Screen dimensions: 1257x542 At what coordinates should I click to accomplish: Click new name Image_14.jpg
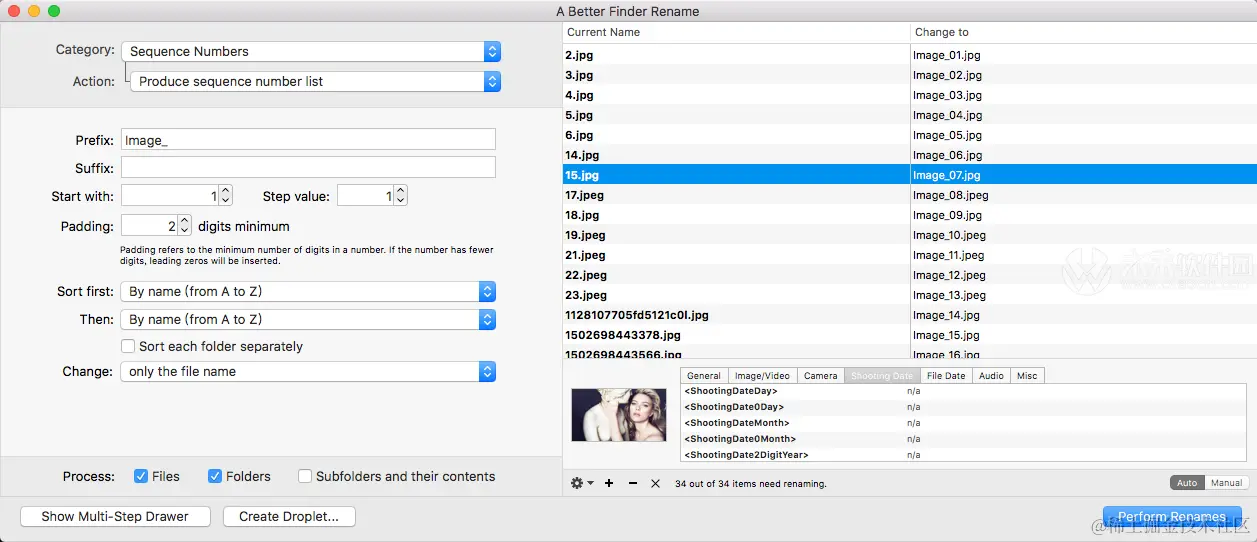point(947,315)
